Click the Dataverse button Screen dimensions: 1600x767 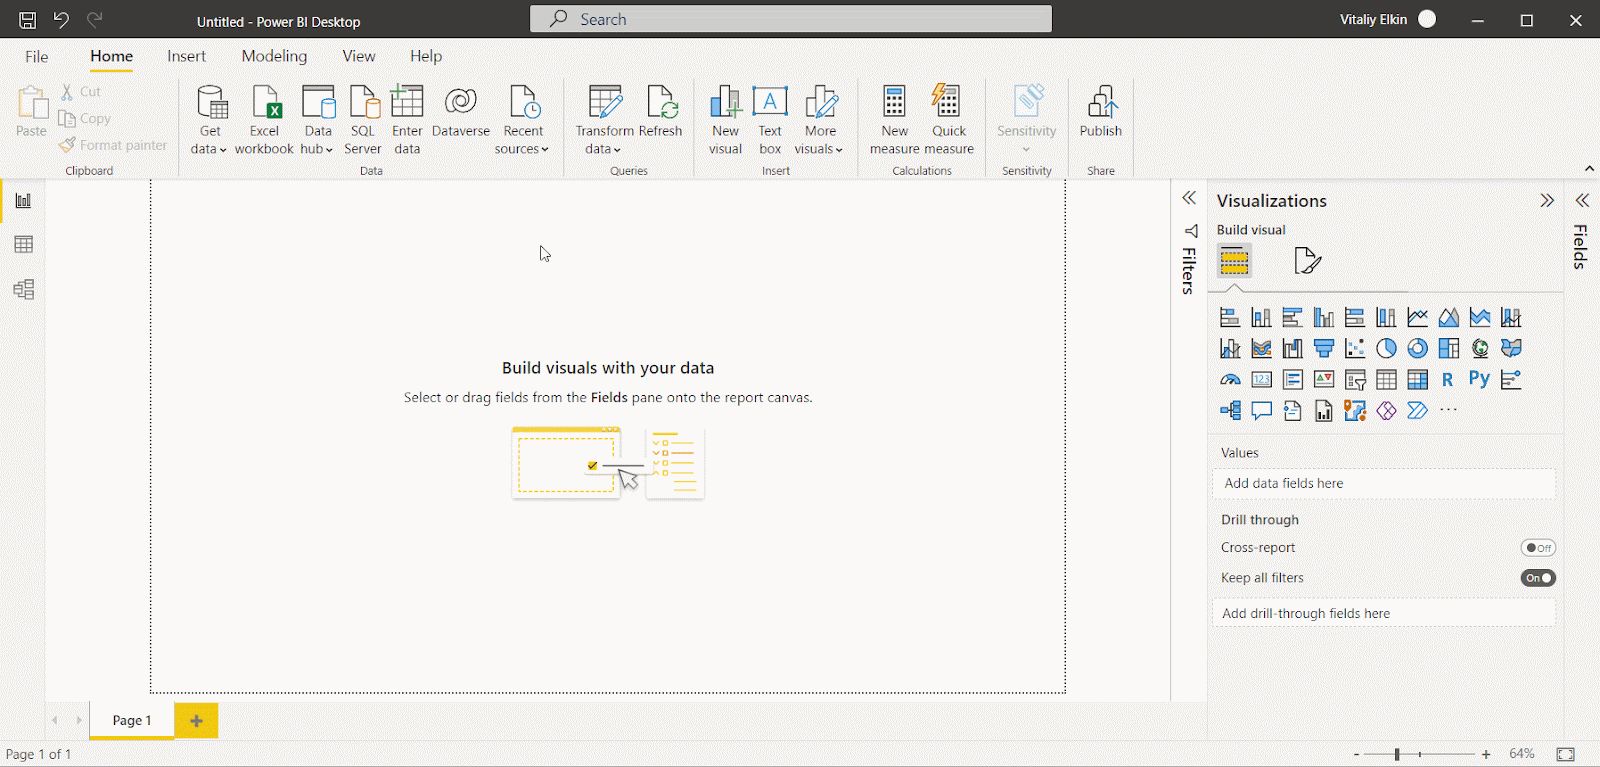461,112
